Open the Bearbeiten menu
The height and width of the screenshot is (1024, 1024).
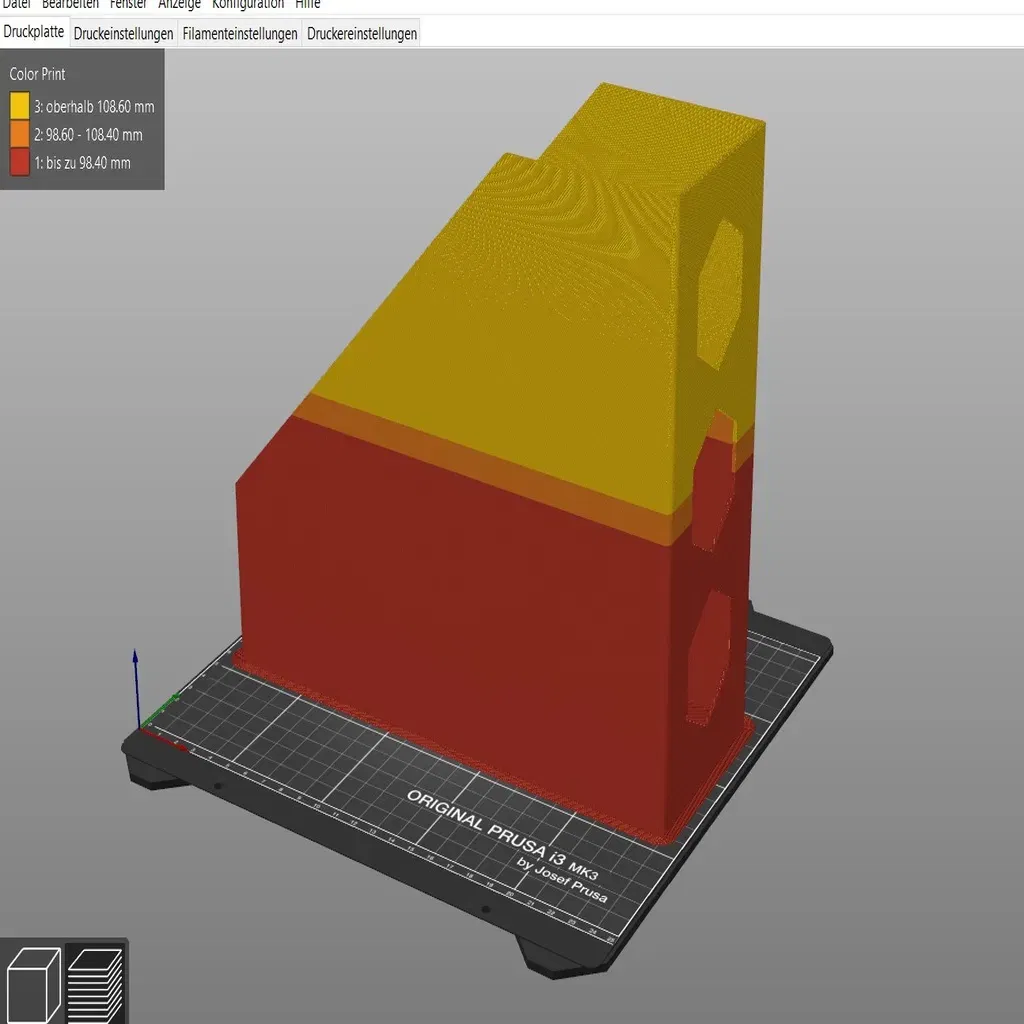[x=70, y=4]
